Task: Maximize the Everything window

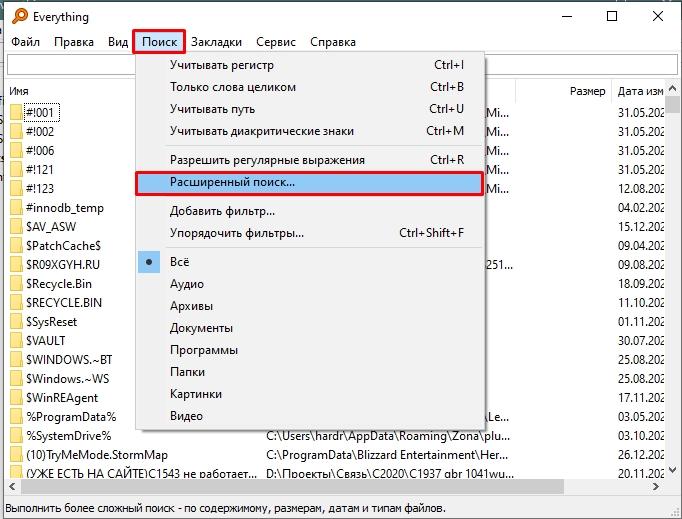Action: 612,16
